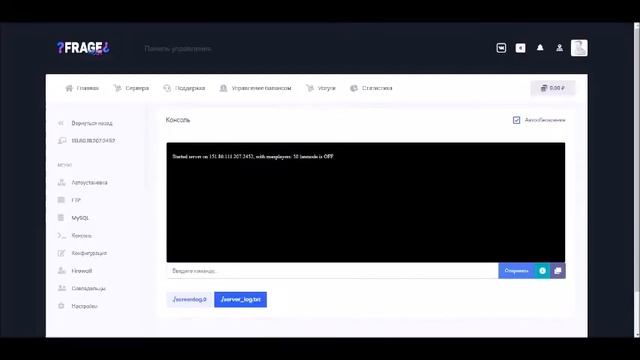
Task: Open the MySQL sidebar item
Action: click(73, 218)
